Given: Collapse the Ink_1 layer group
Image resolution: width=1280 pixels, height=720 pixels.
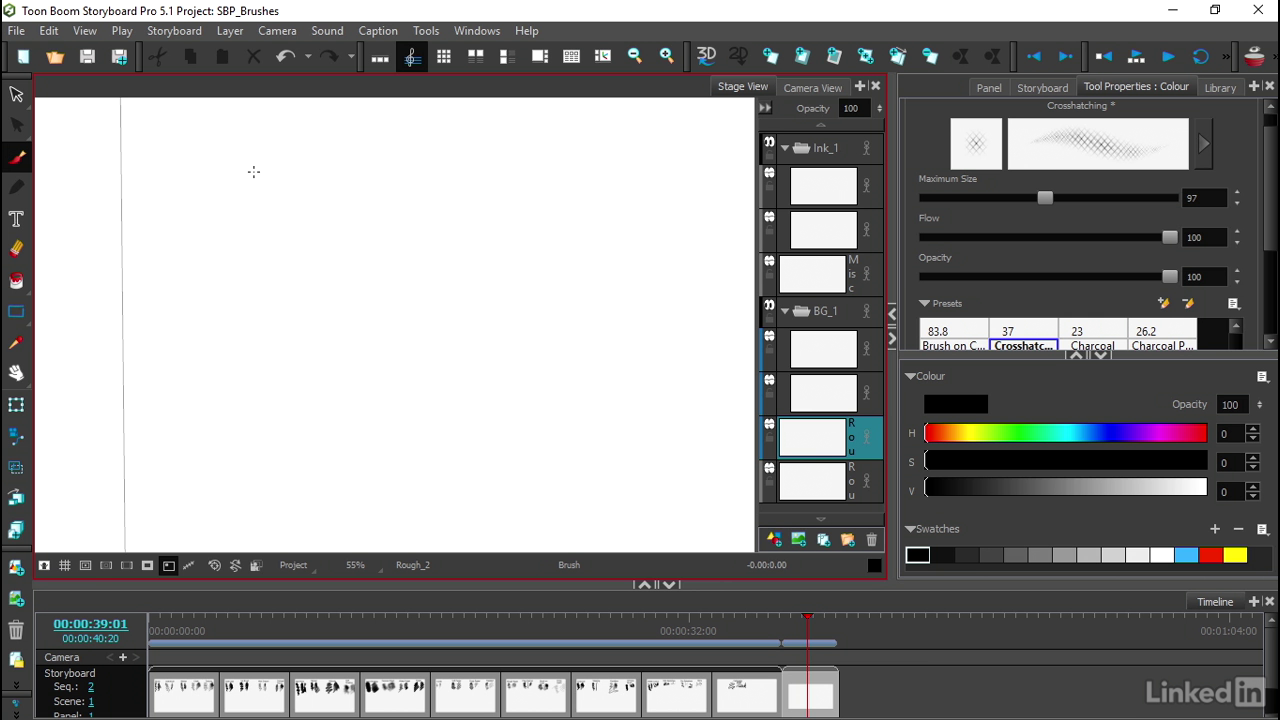Looking at the screenshot, I should (x=785, y=148).
